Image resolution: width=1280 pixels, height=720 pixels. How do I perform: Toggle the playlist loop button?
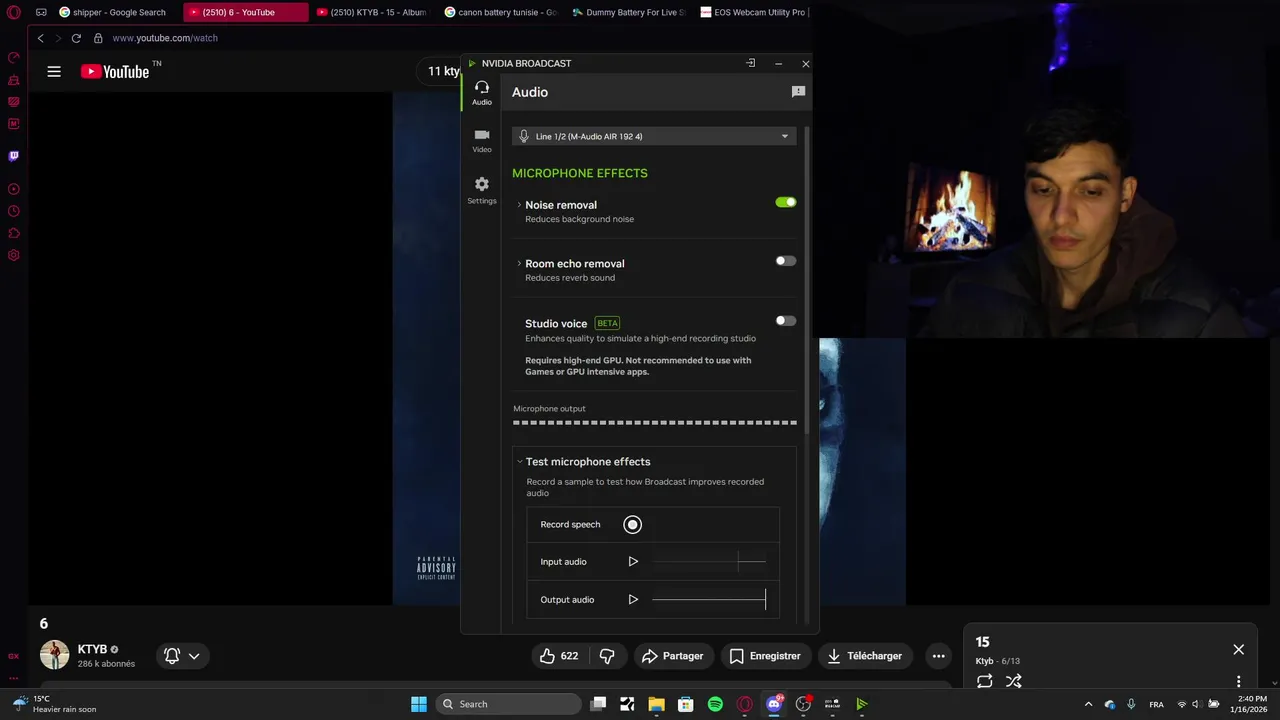(x=985, y=681)
